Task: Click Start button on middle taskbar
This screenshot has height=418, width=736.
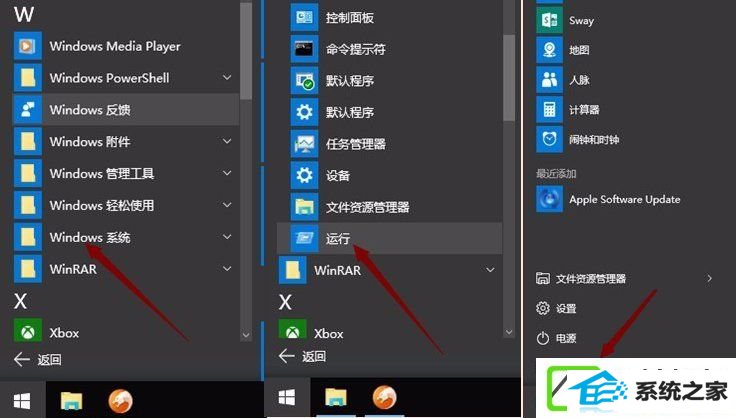Action: click(x=286, y=398)
